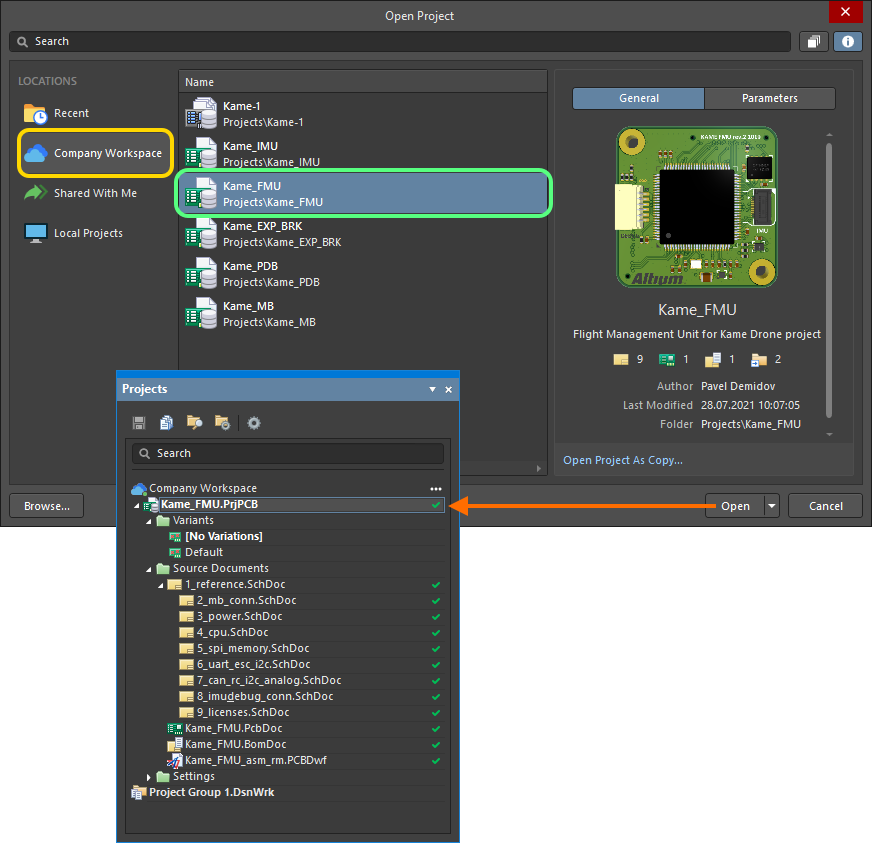Click the Open Project dialog search field
Screen dimensions: 872x843
coord(400,41)
